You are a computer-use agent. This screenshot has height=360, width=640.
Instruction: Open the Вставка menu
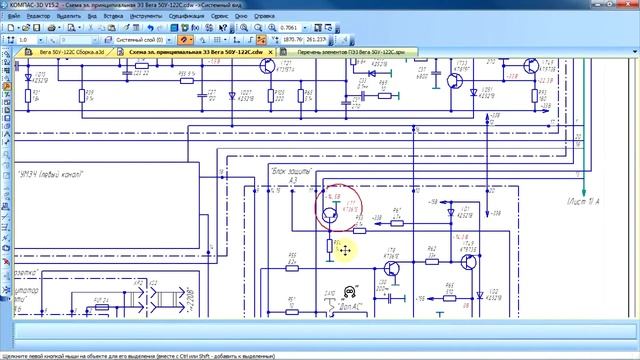[113, 16]
